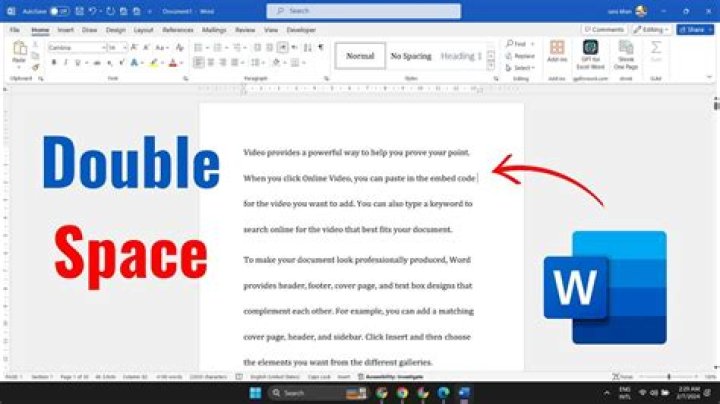This screenshot has width=720, height=404.
Task: Toggle bold formatting in the Font group
Action: [x=54, y=62]
